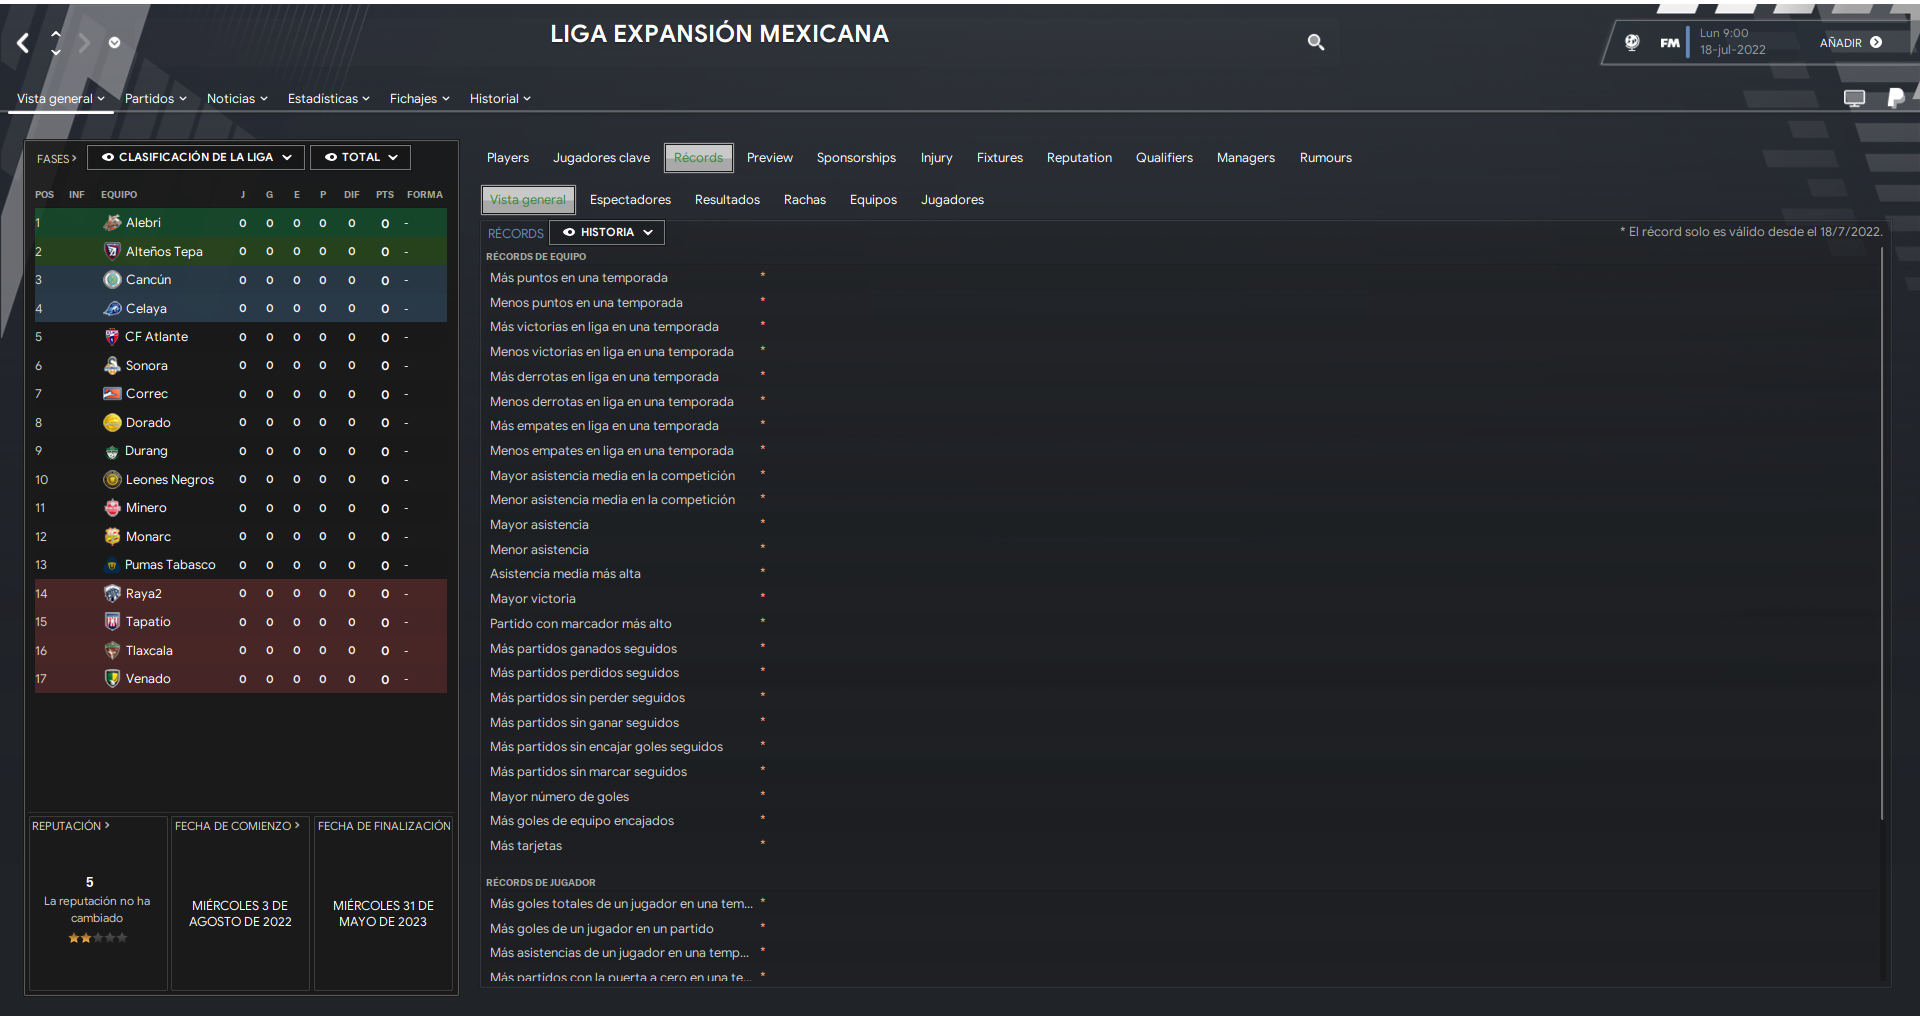Click the records list vertical scrollbar
1920x1016 pixels.
coord(1882,534)
